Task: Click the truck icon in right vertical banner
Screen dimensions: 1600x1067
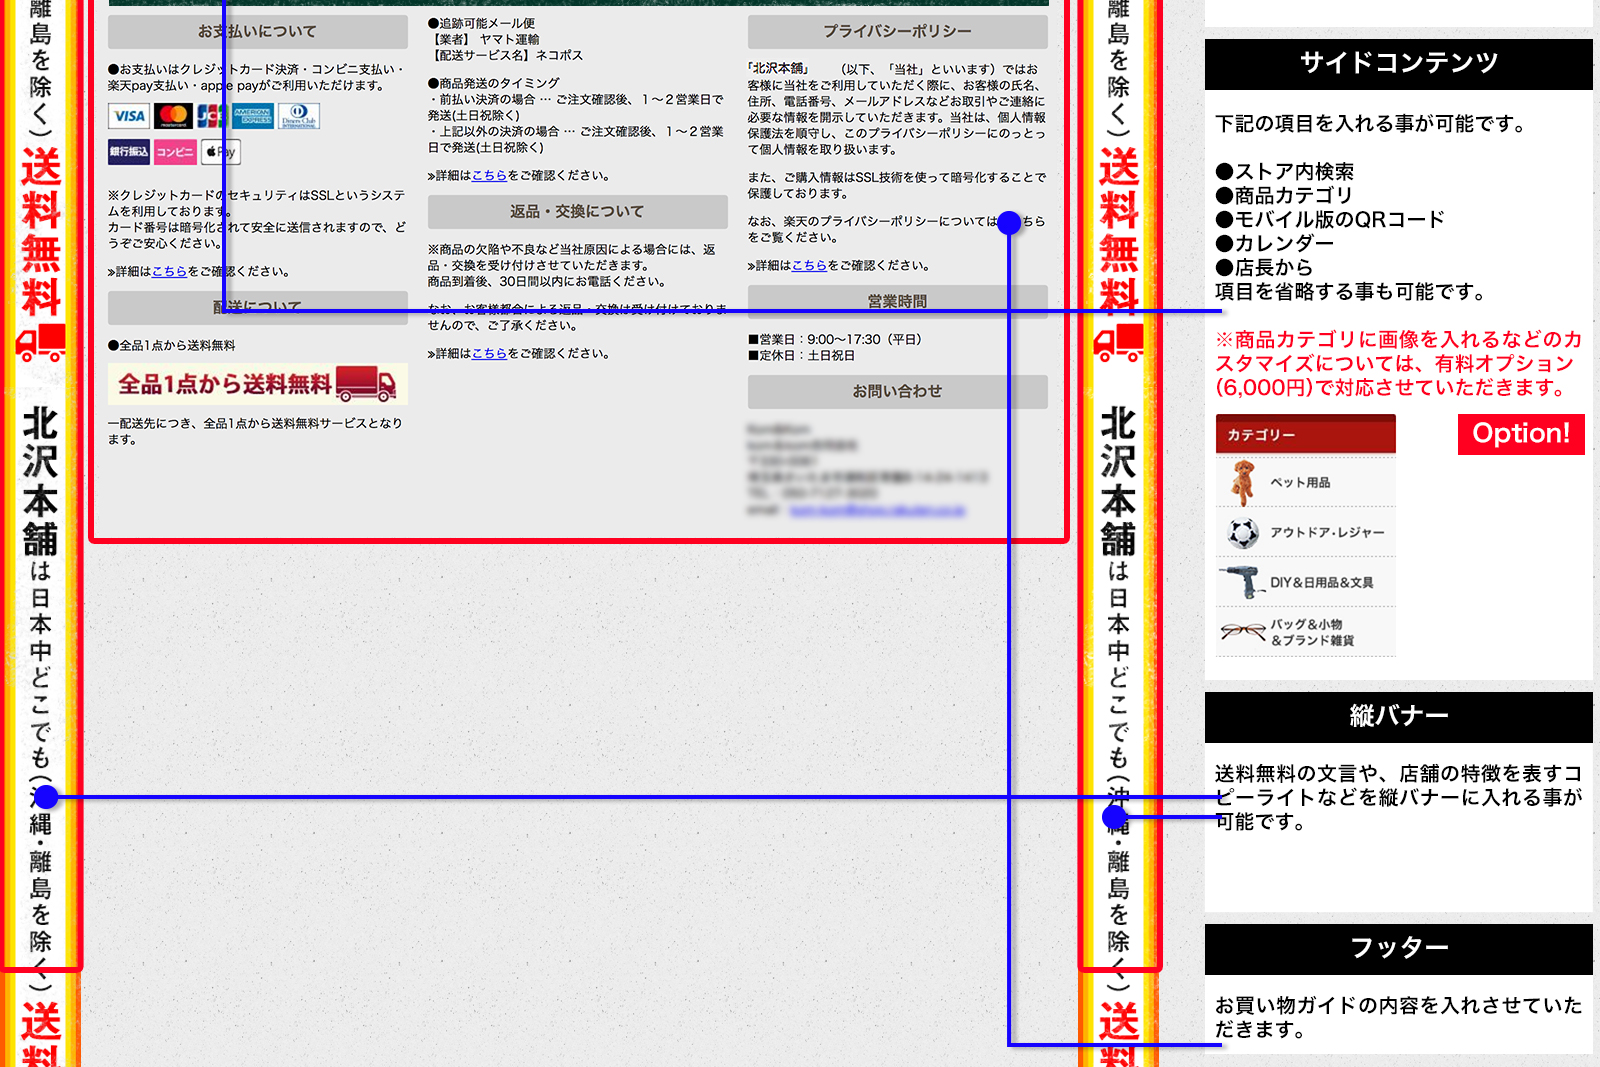Action: (1118, 343)
